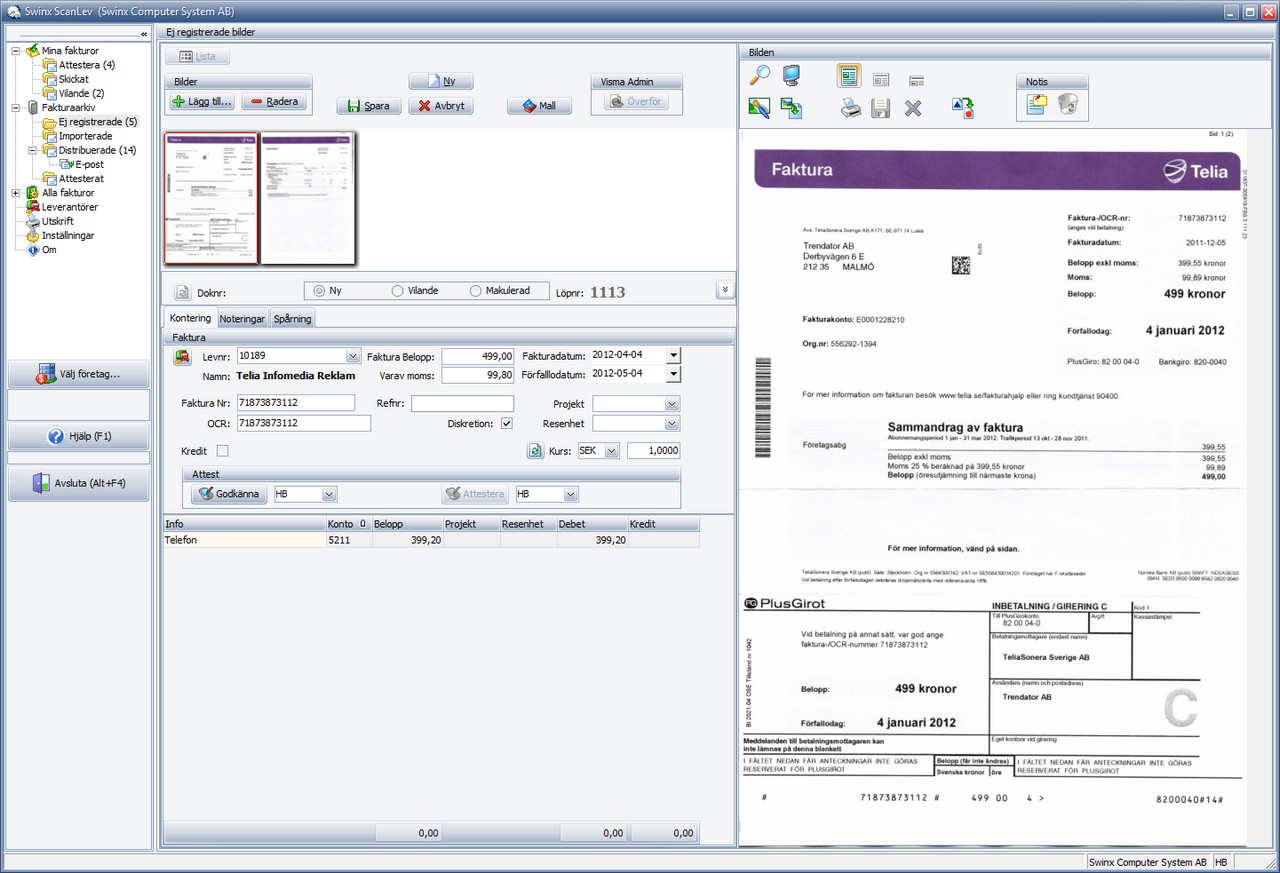1280x873 pixels.
Task: Click the Doknr refresh icon
Action: pos(183,292)
